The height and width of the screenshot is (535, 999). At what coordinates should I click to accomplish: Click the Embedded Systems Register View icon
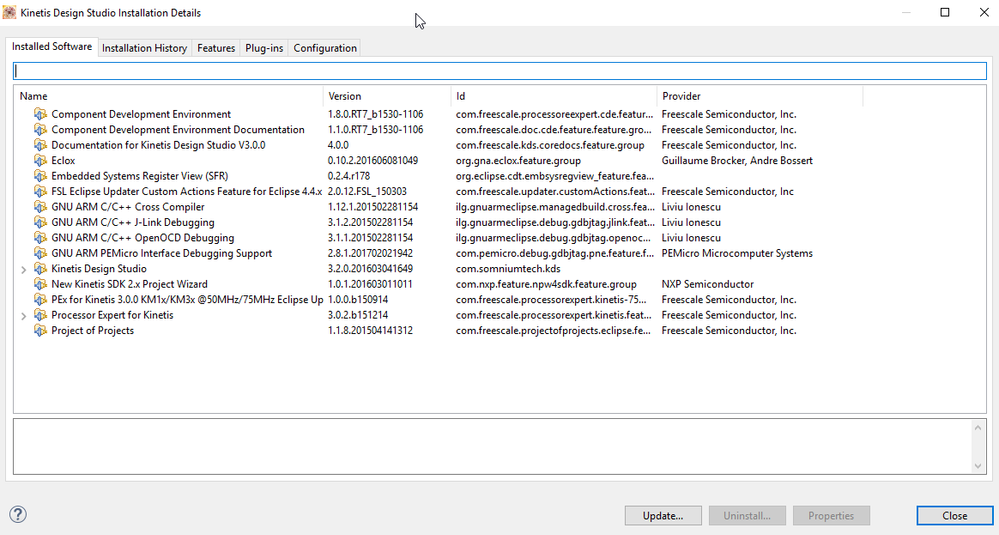coord(40,176)
